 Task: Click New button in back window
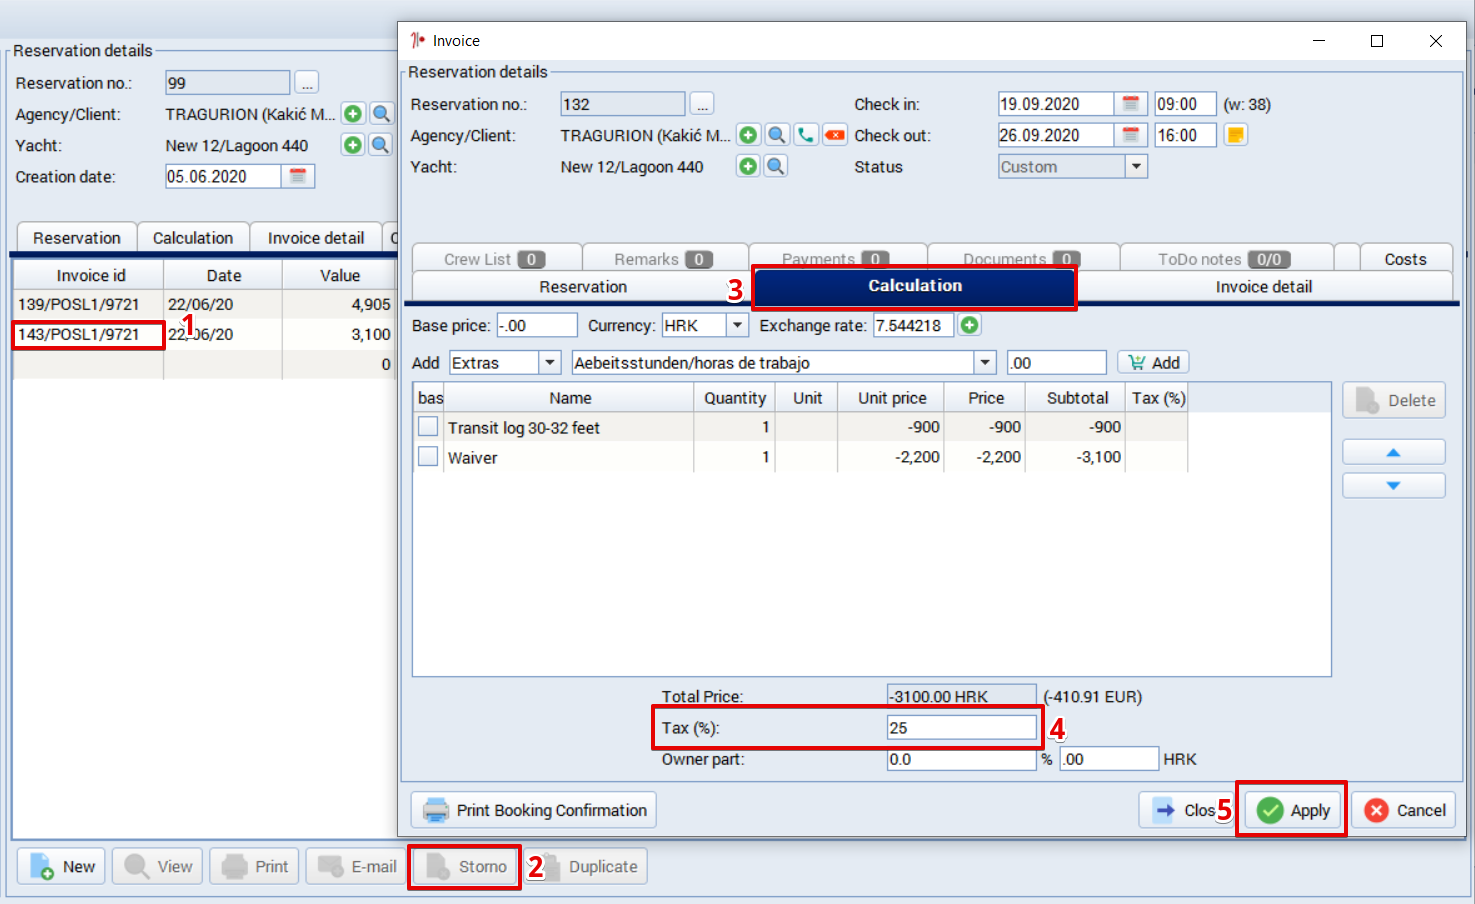click(63, 866)
